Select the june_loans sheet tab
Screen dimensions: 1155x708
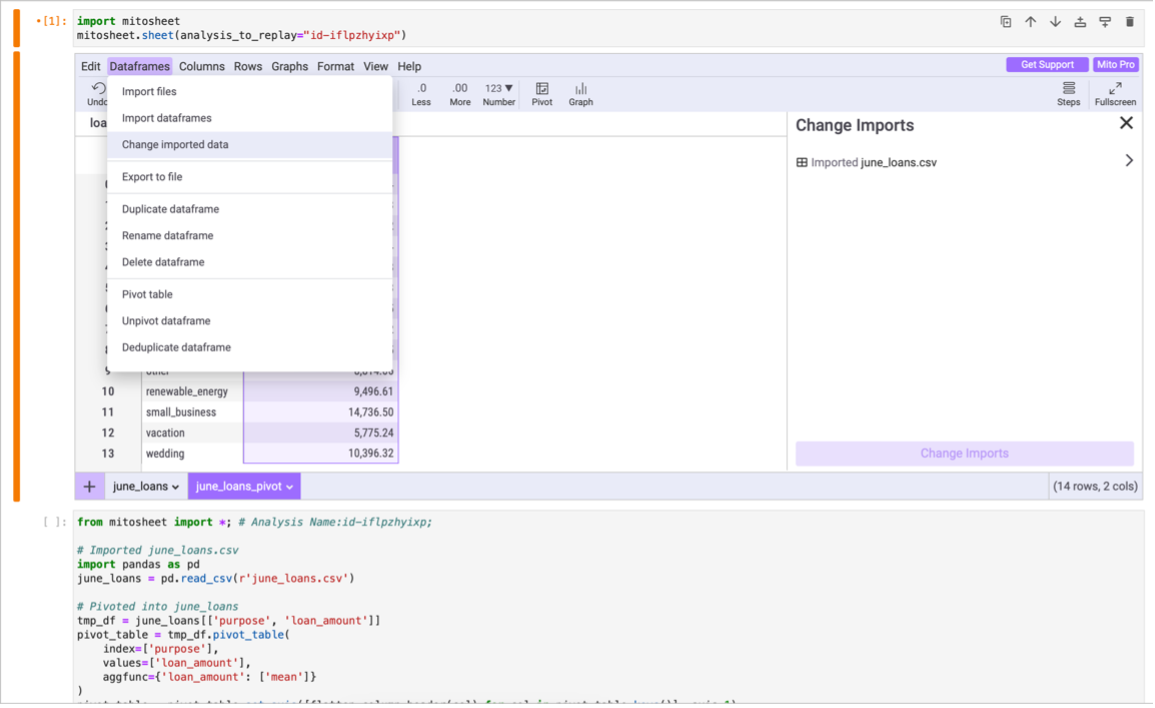pos(140,487)
